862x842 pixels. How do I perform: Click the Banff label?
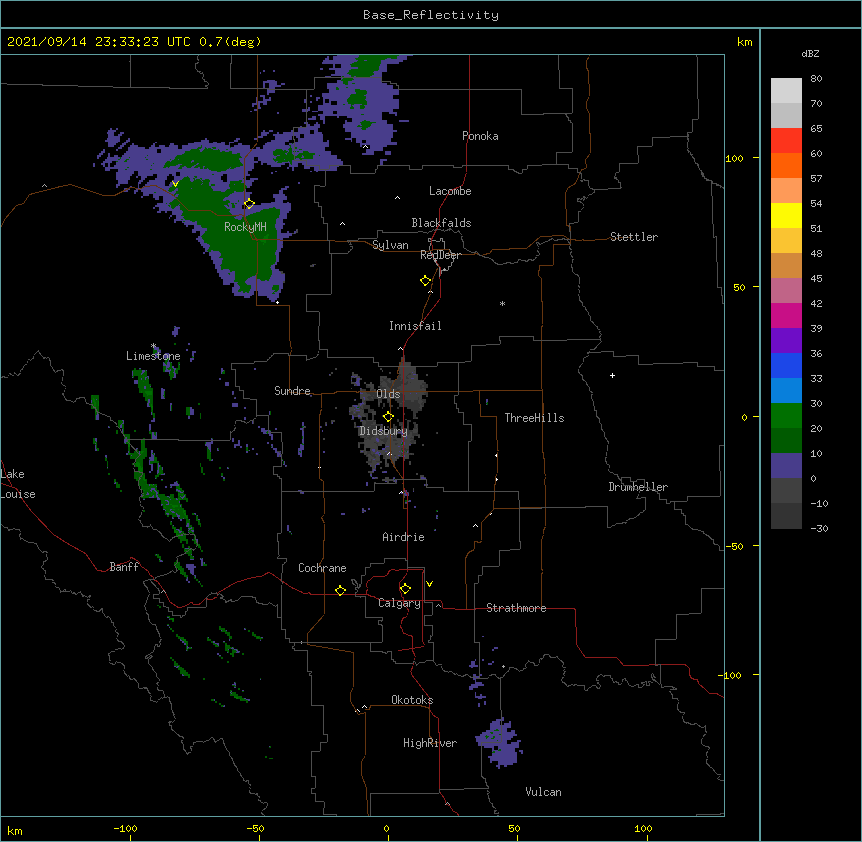pos(124,567)
